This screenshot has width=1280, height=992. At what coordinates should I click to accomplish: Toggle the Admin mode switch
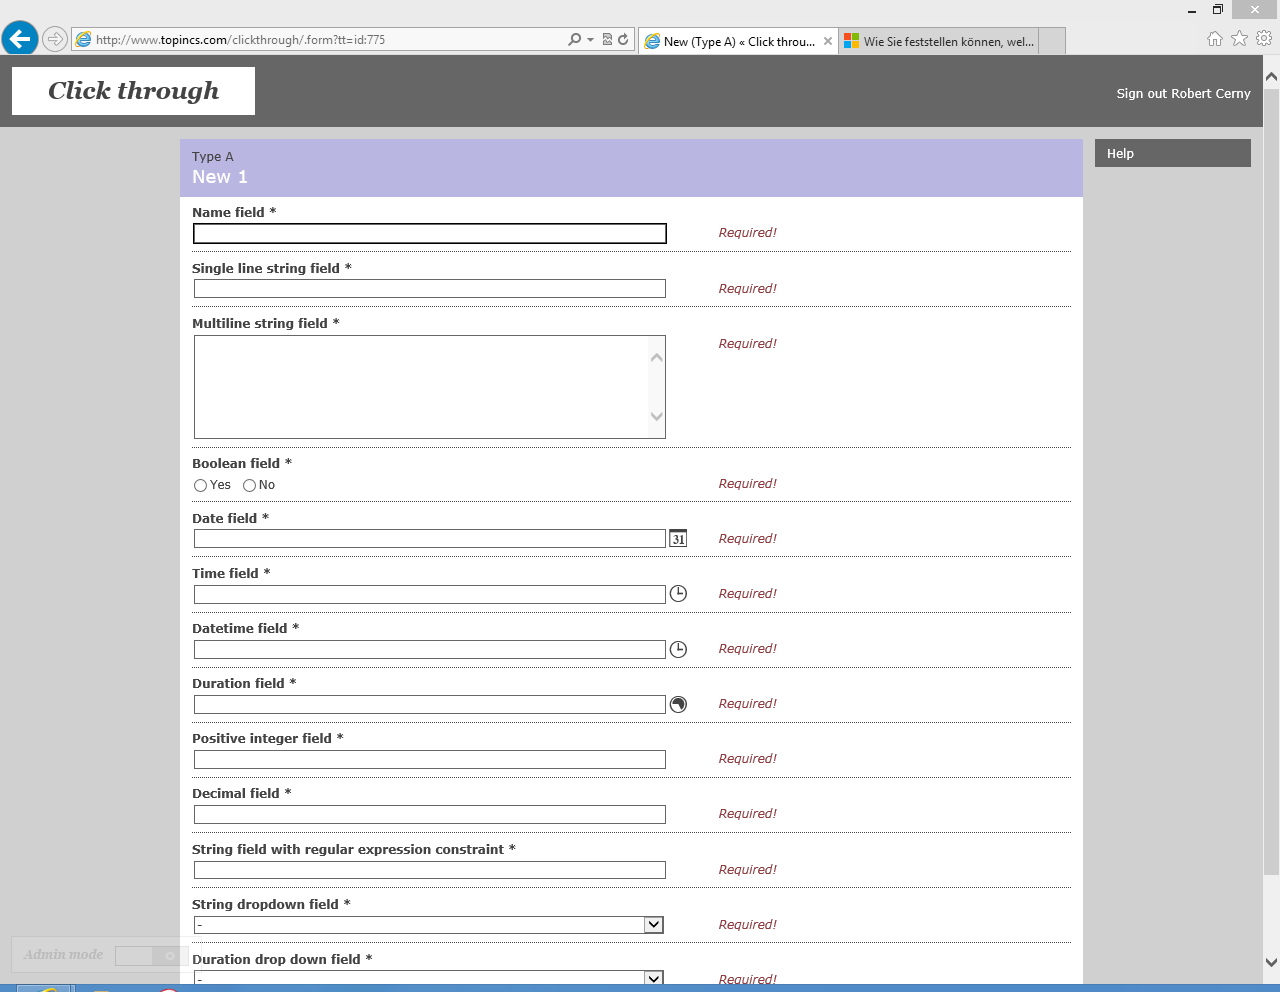pos(146,956)
